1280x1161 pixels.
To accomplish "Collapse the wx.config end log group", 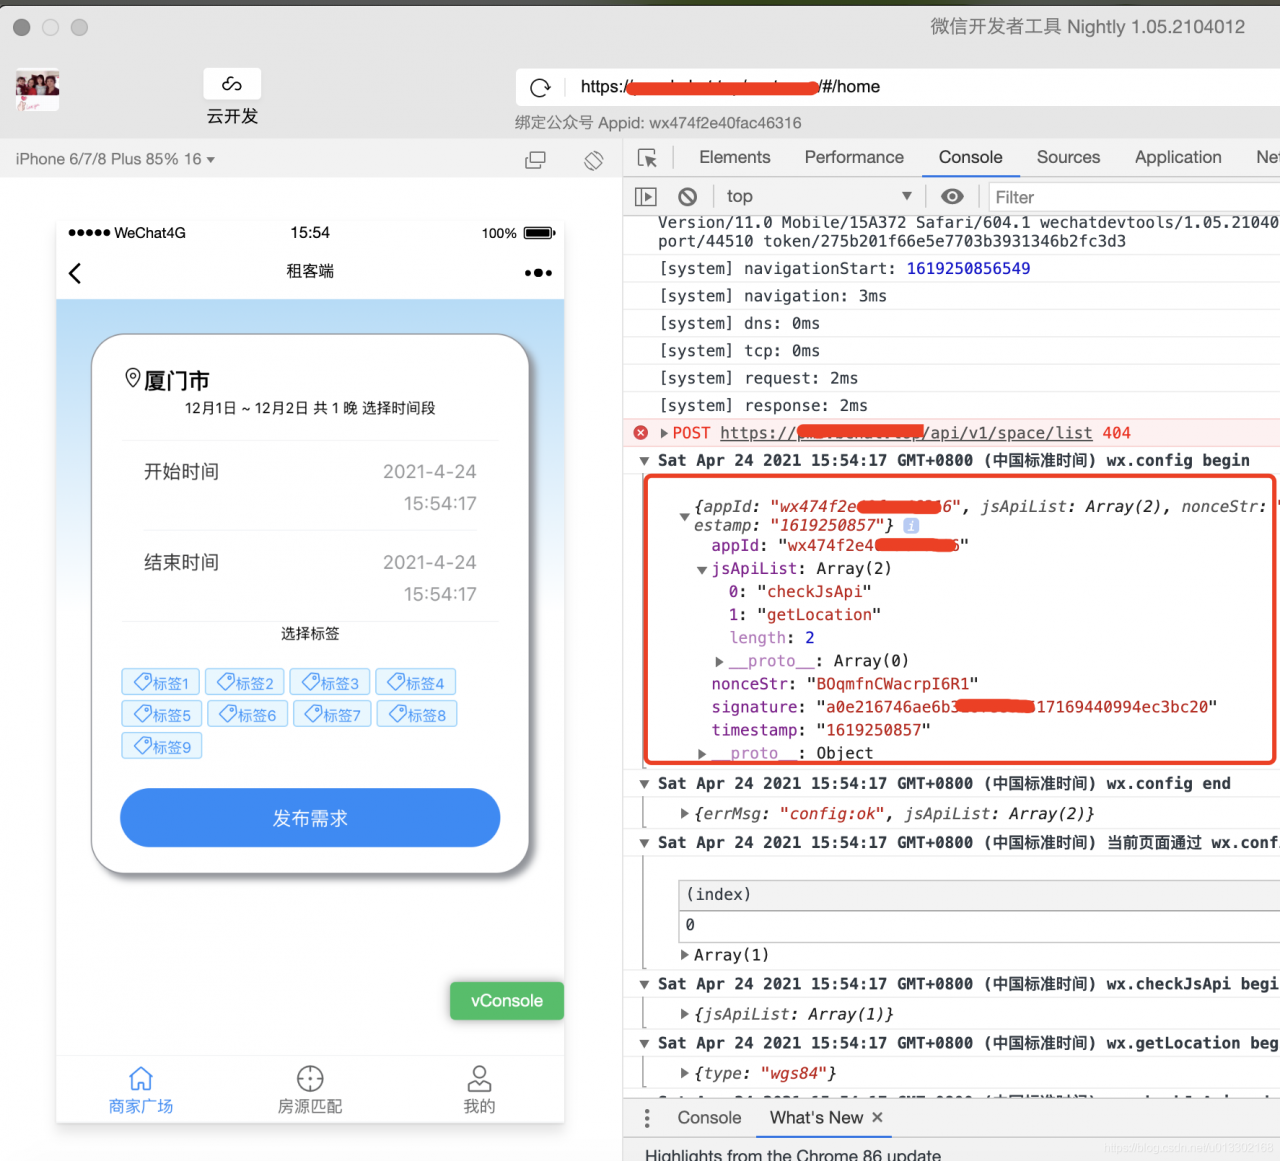I will [x=644, y=784].
